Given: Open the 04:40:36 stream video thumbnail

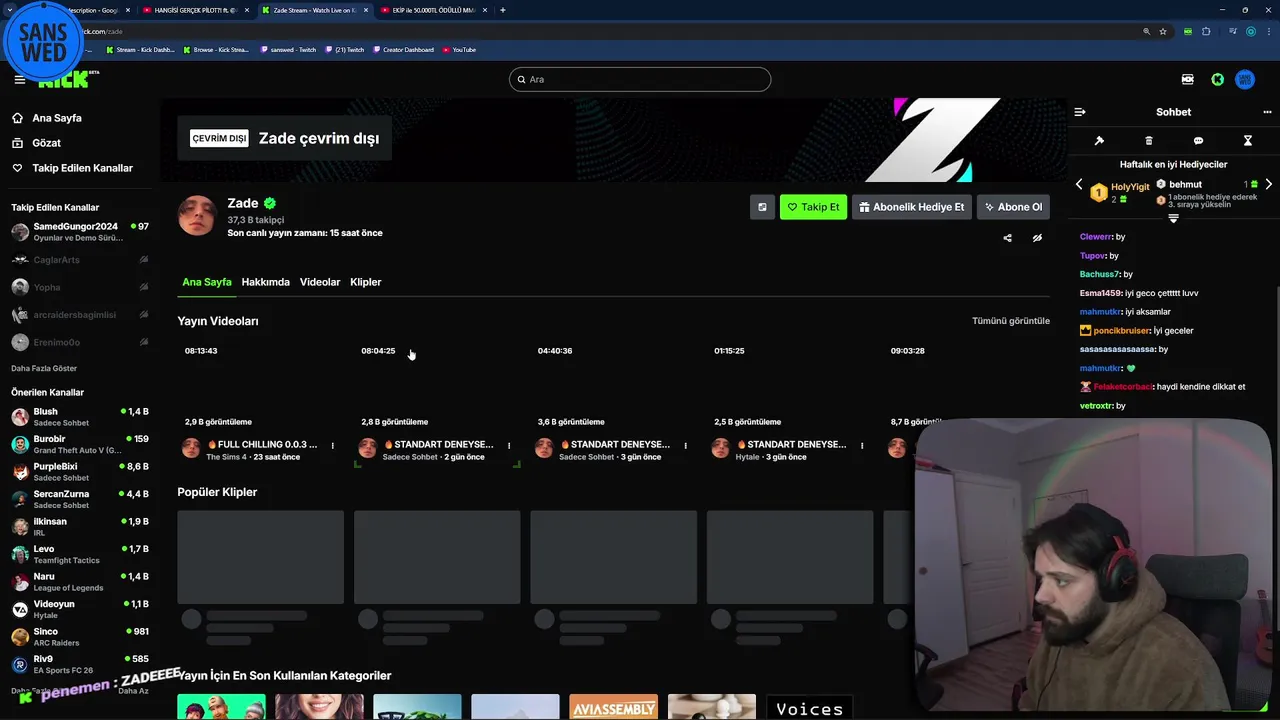Looking at the screenshot, I should click(x=613, y=386).
